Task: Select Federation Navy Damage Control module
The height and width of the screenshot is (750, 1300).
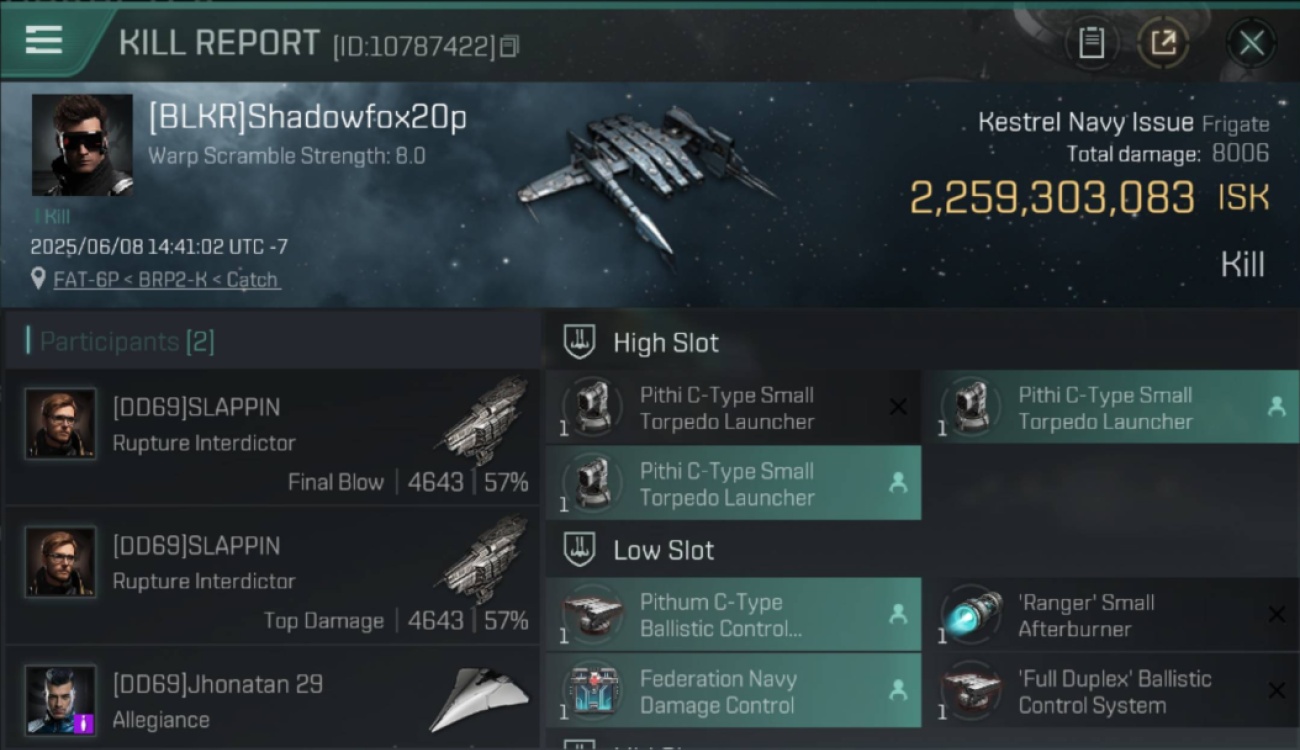Action: click(x=733, y=691)
